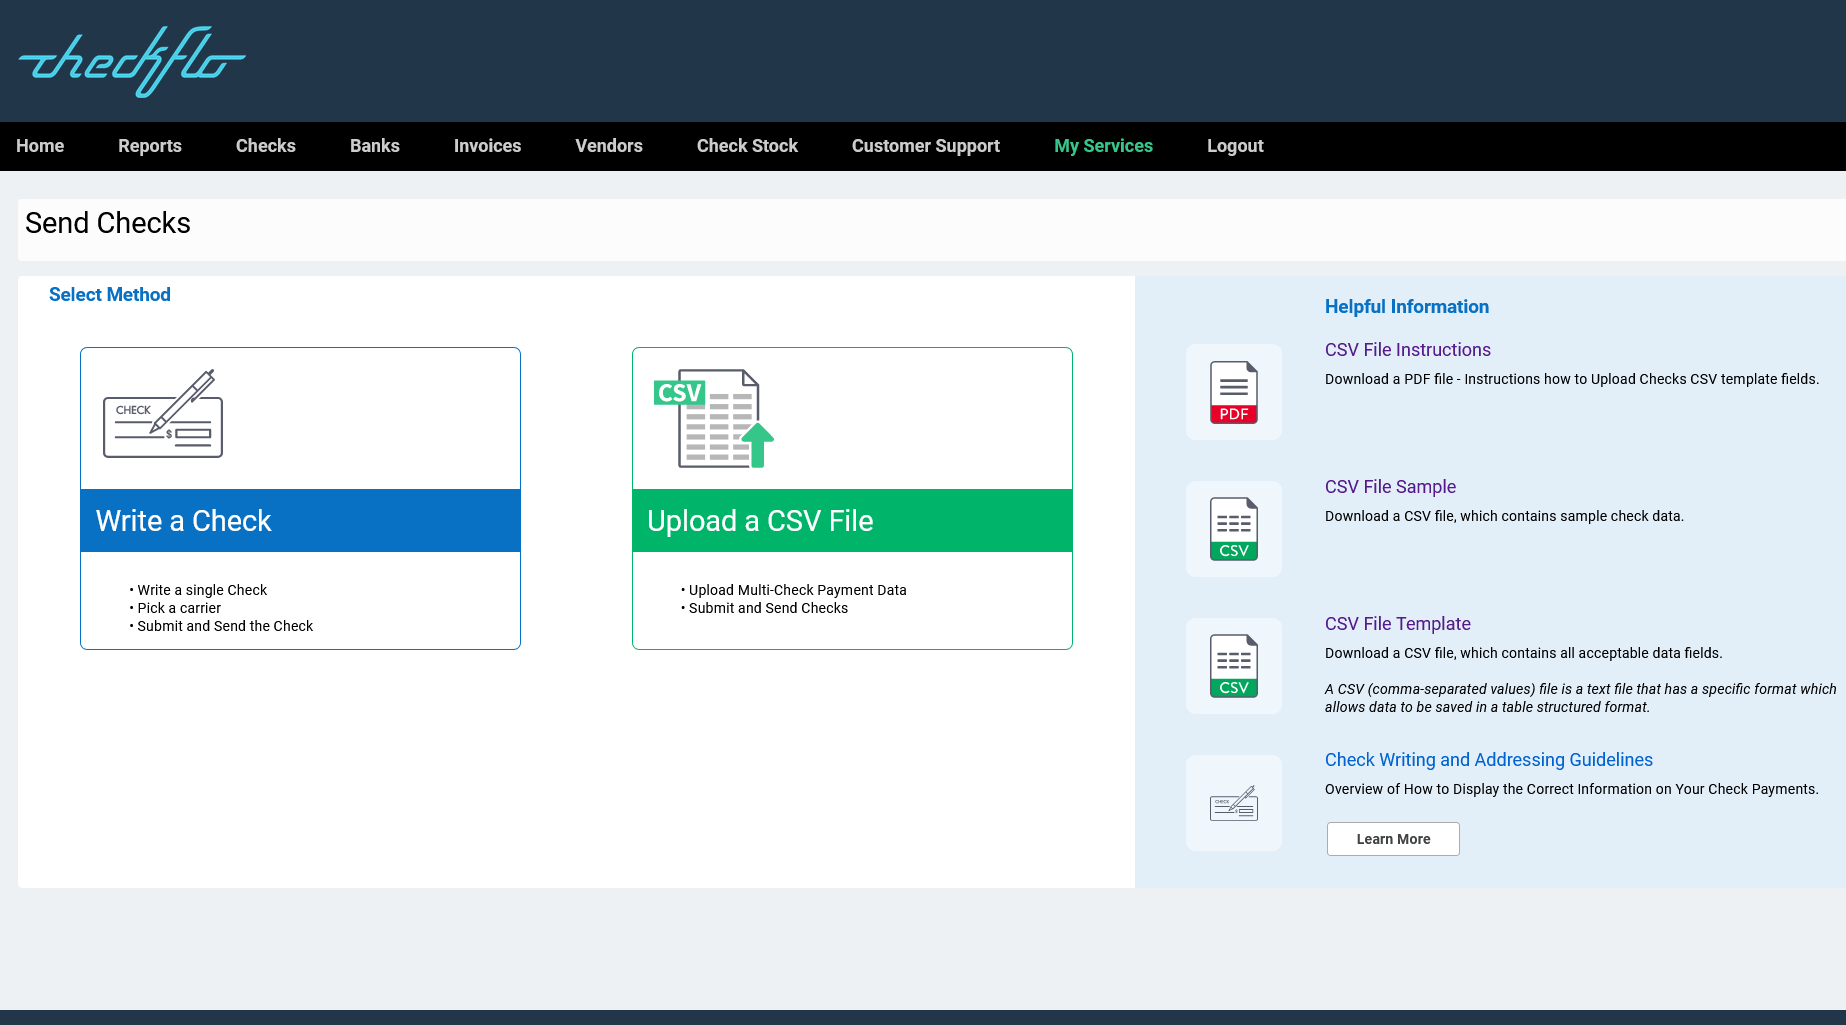Click Logout in the navigation bar

(1235, 146)
